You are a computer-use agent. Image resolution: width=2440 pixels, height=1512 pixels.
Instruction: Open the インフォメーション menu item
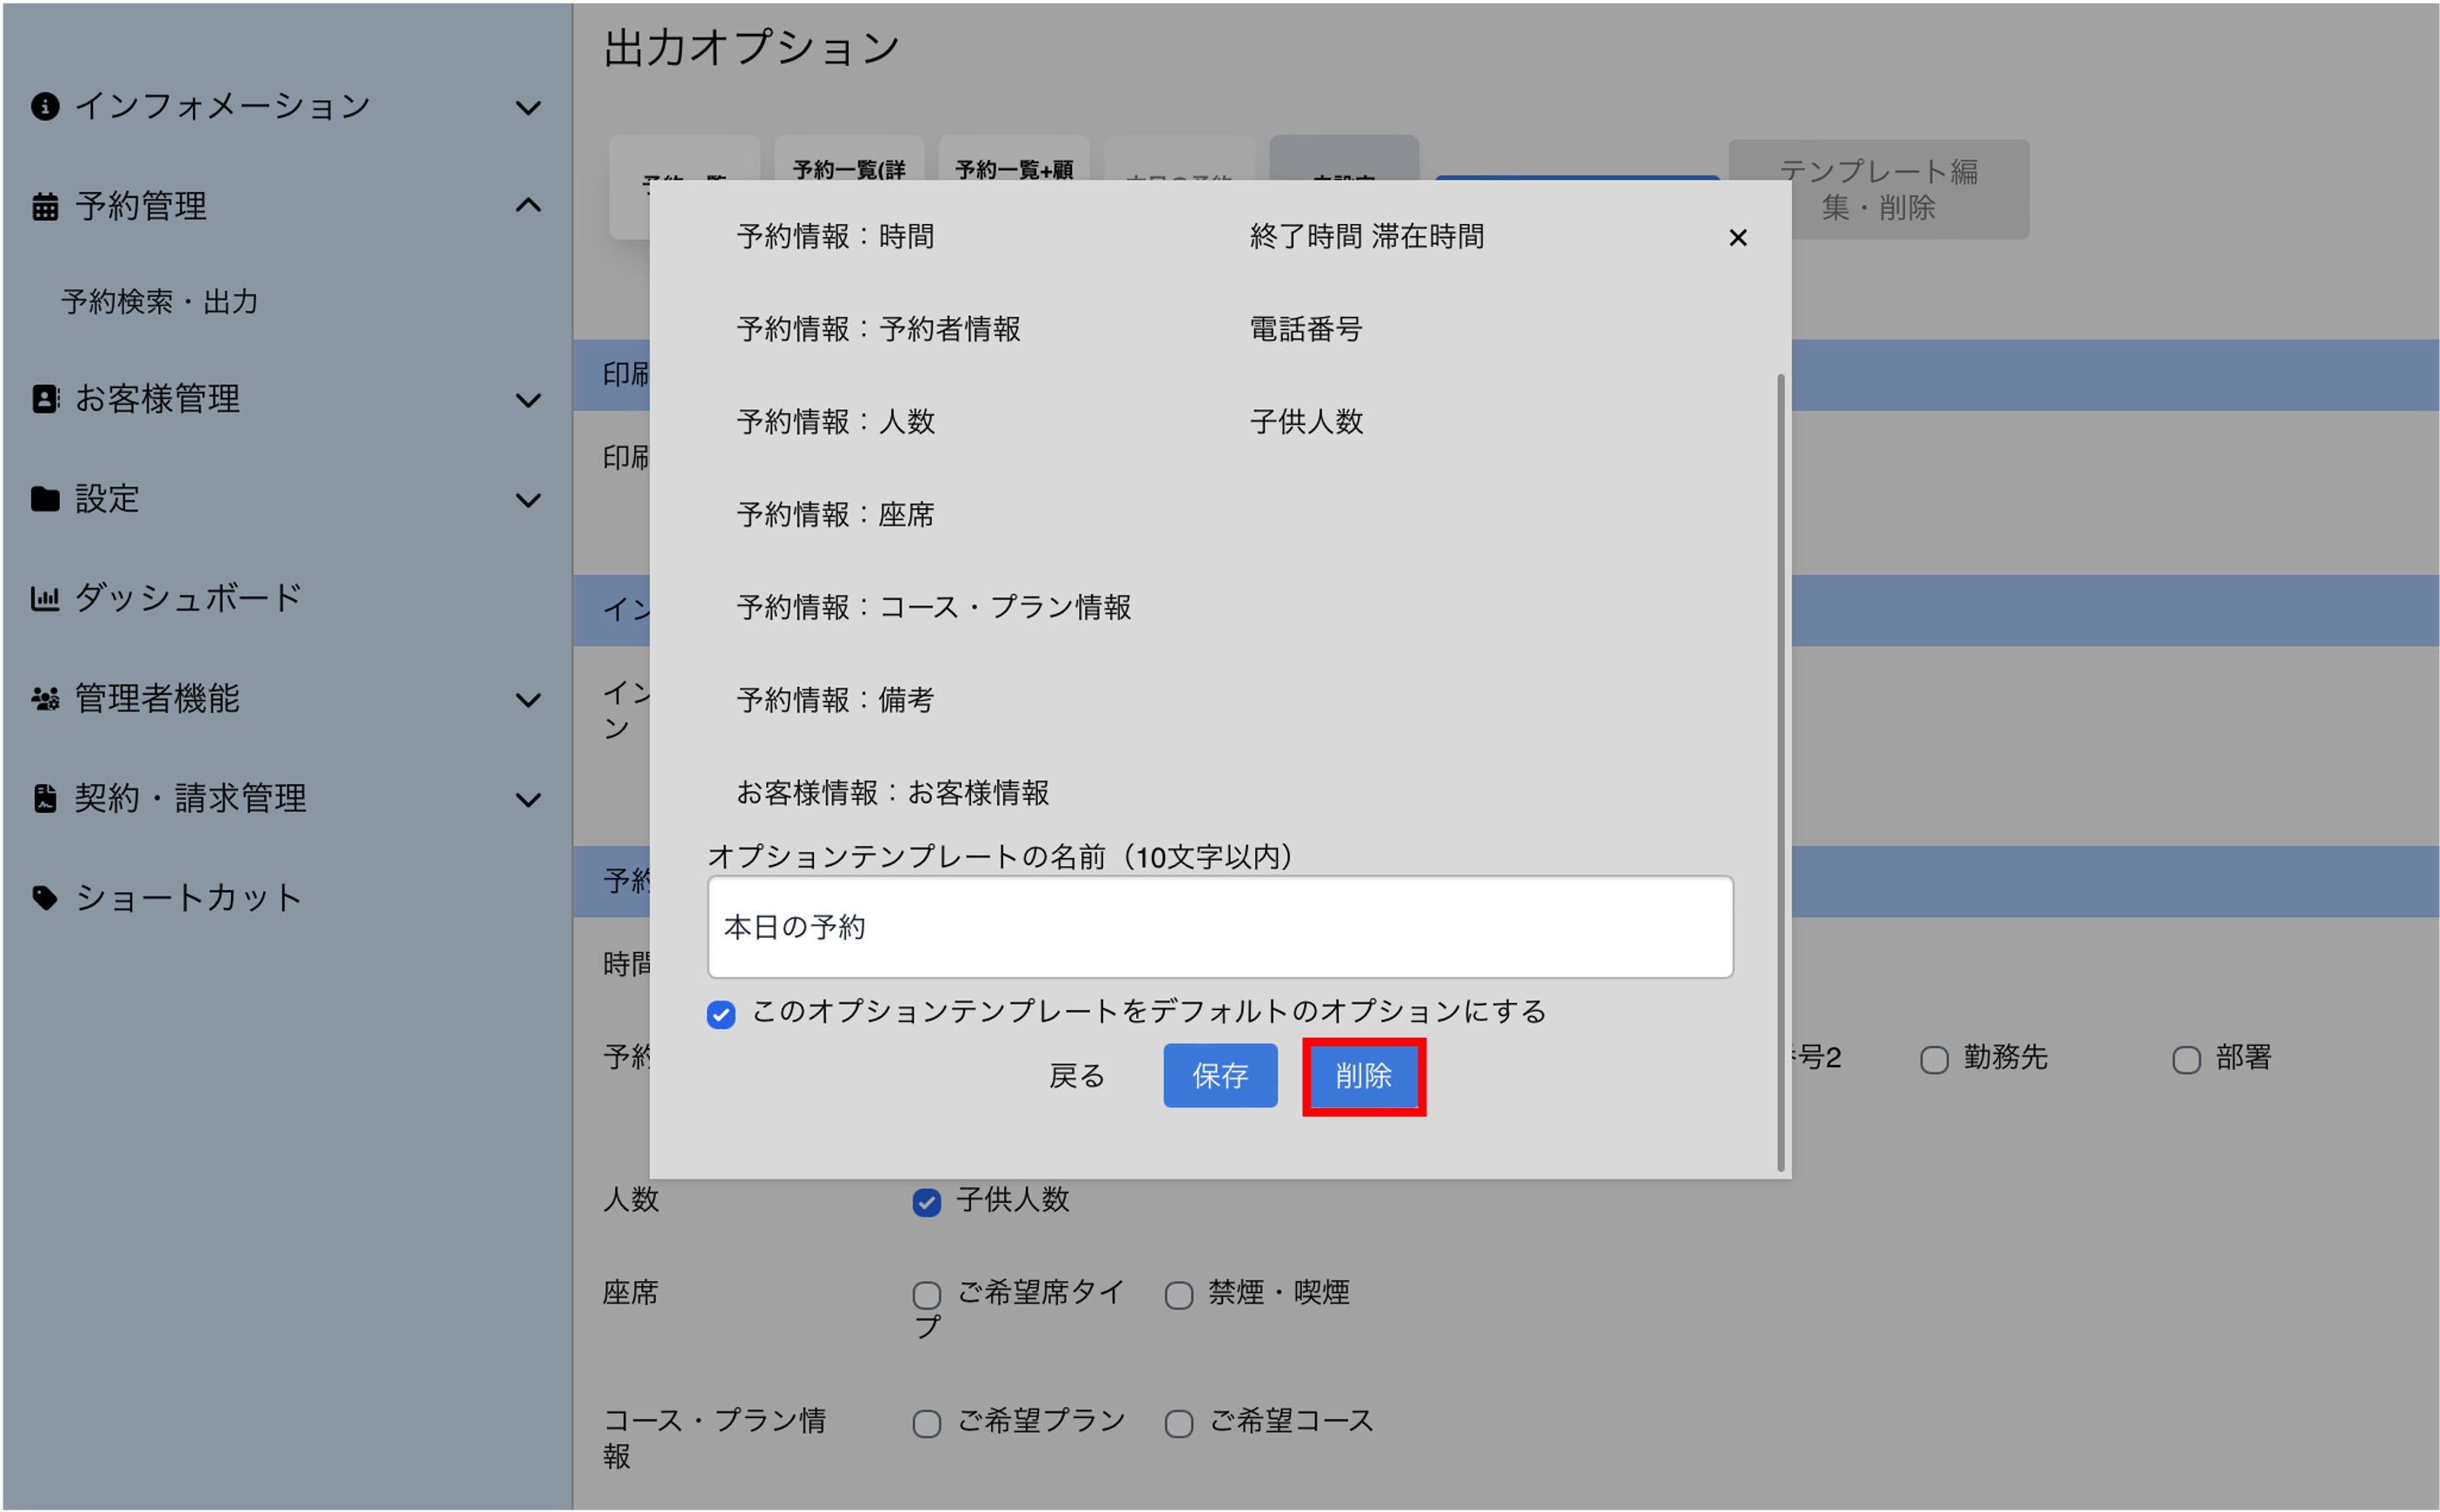tap(222, 106)
